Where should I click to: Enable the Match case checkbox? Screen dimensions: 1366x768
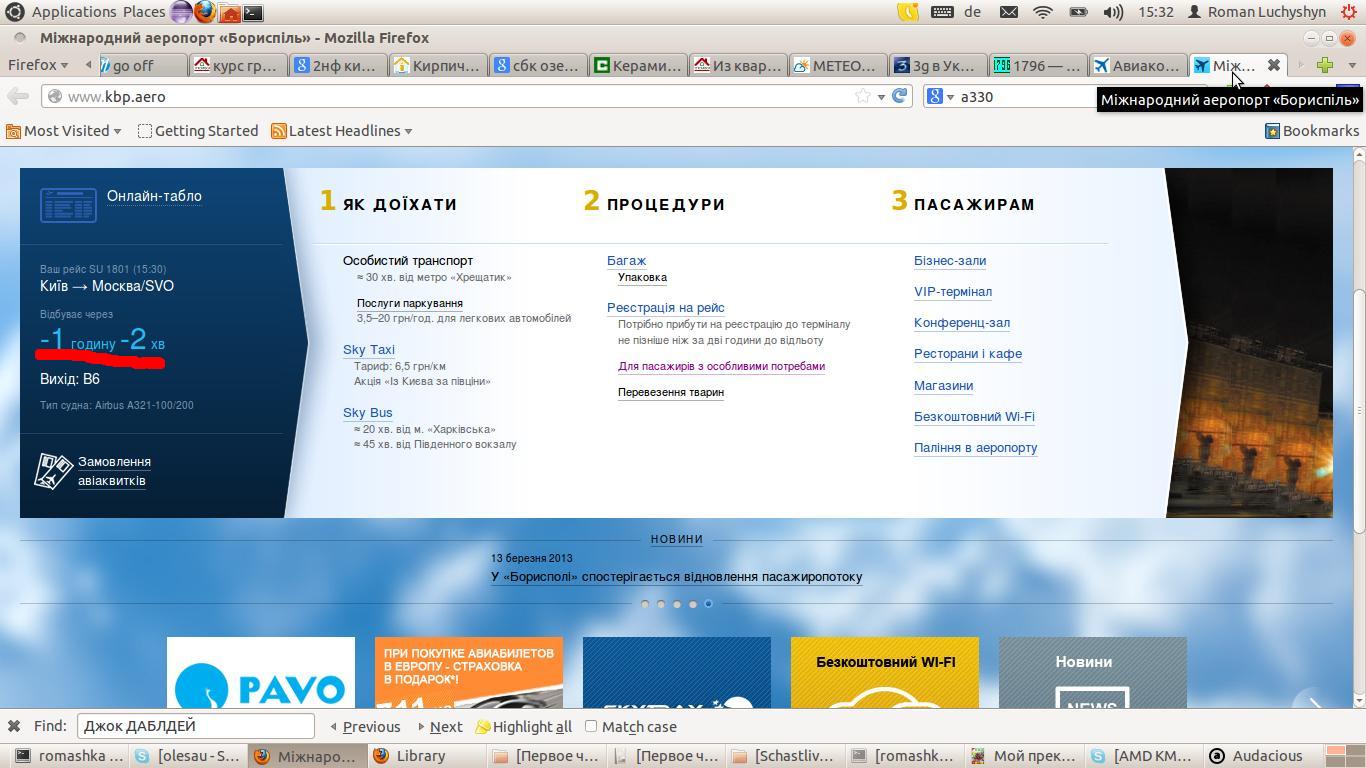591,726
